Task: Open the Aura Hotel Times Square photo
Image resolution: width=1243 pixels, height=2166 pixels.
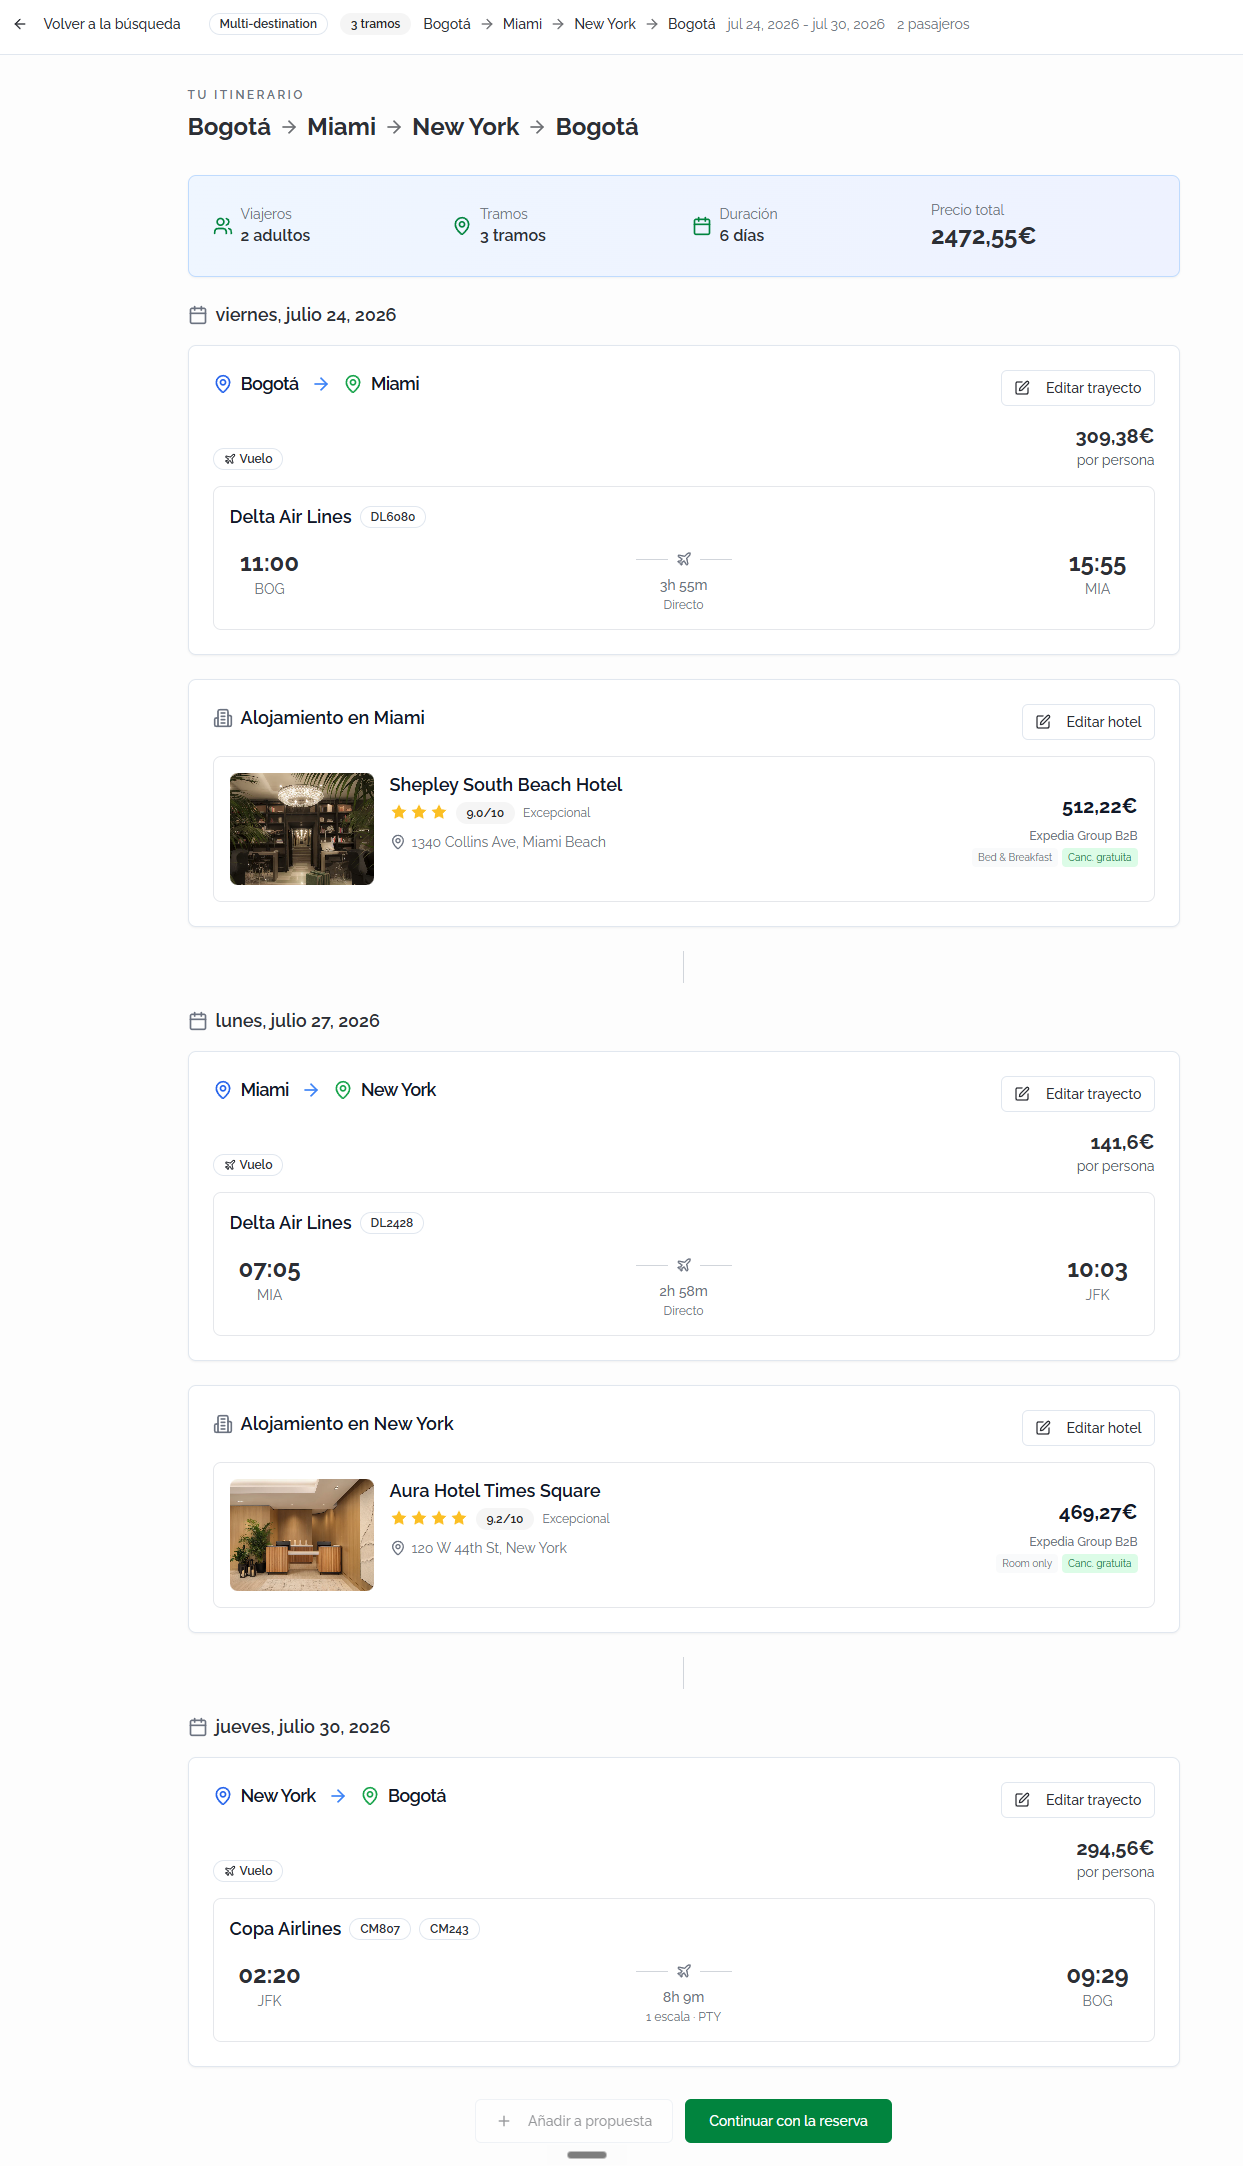Action: 302,1535
